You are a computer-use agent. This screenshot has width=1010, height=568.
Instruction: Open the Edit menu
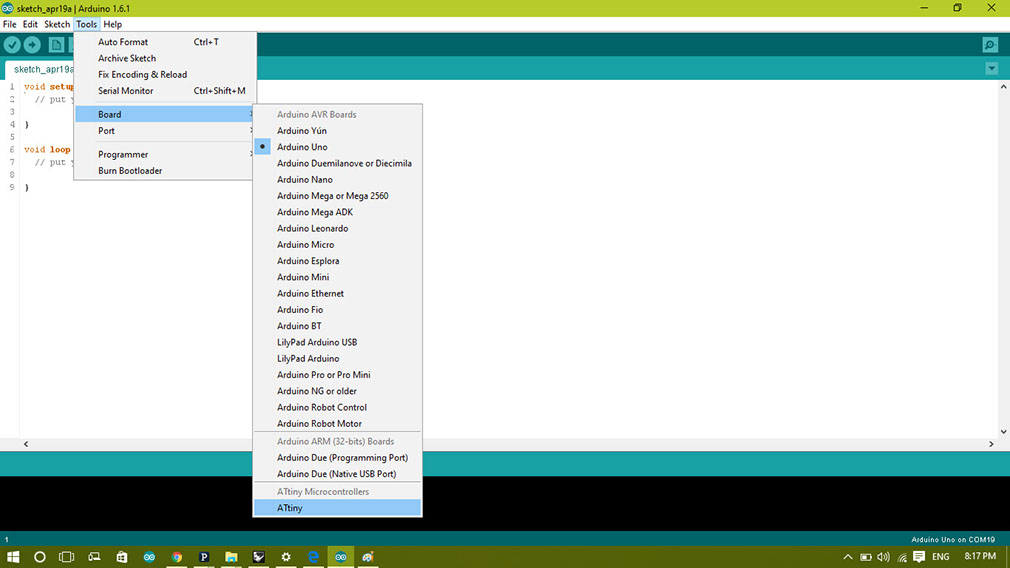(x=30, y=24)
